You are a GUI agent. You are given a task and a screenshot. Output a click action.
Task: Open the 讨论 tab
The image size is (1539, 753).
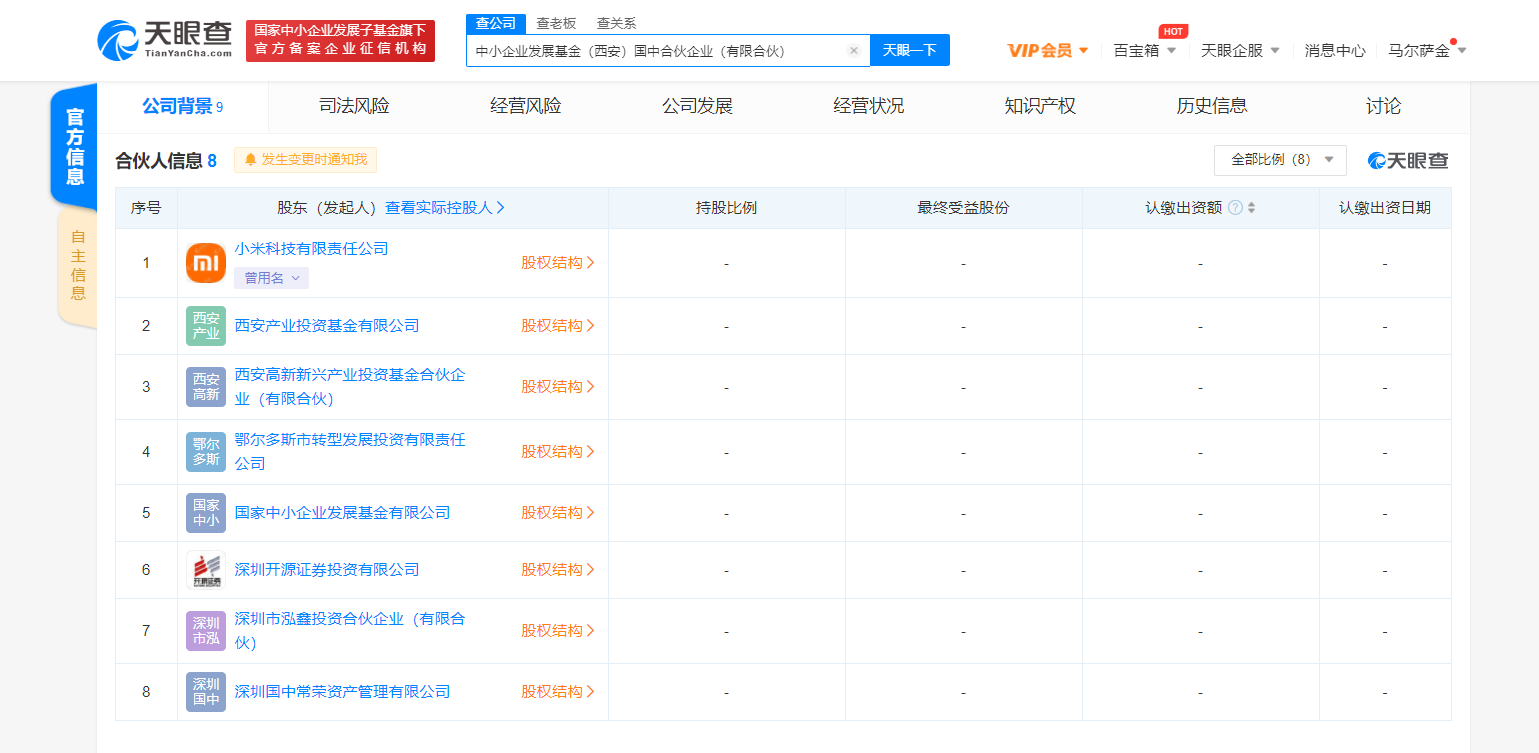coord(1384,106)
